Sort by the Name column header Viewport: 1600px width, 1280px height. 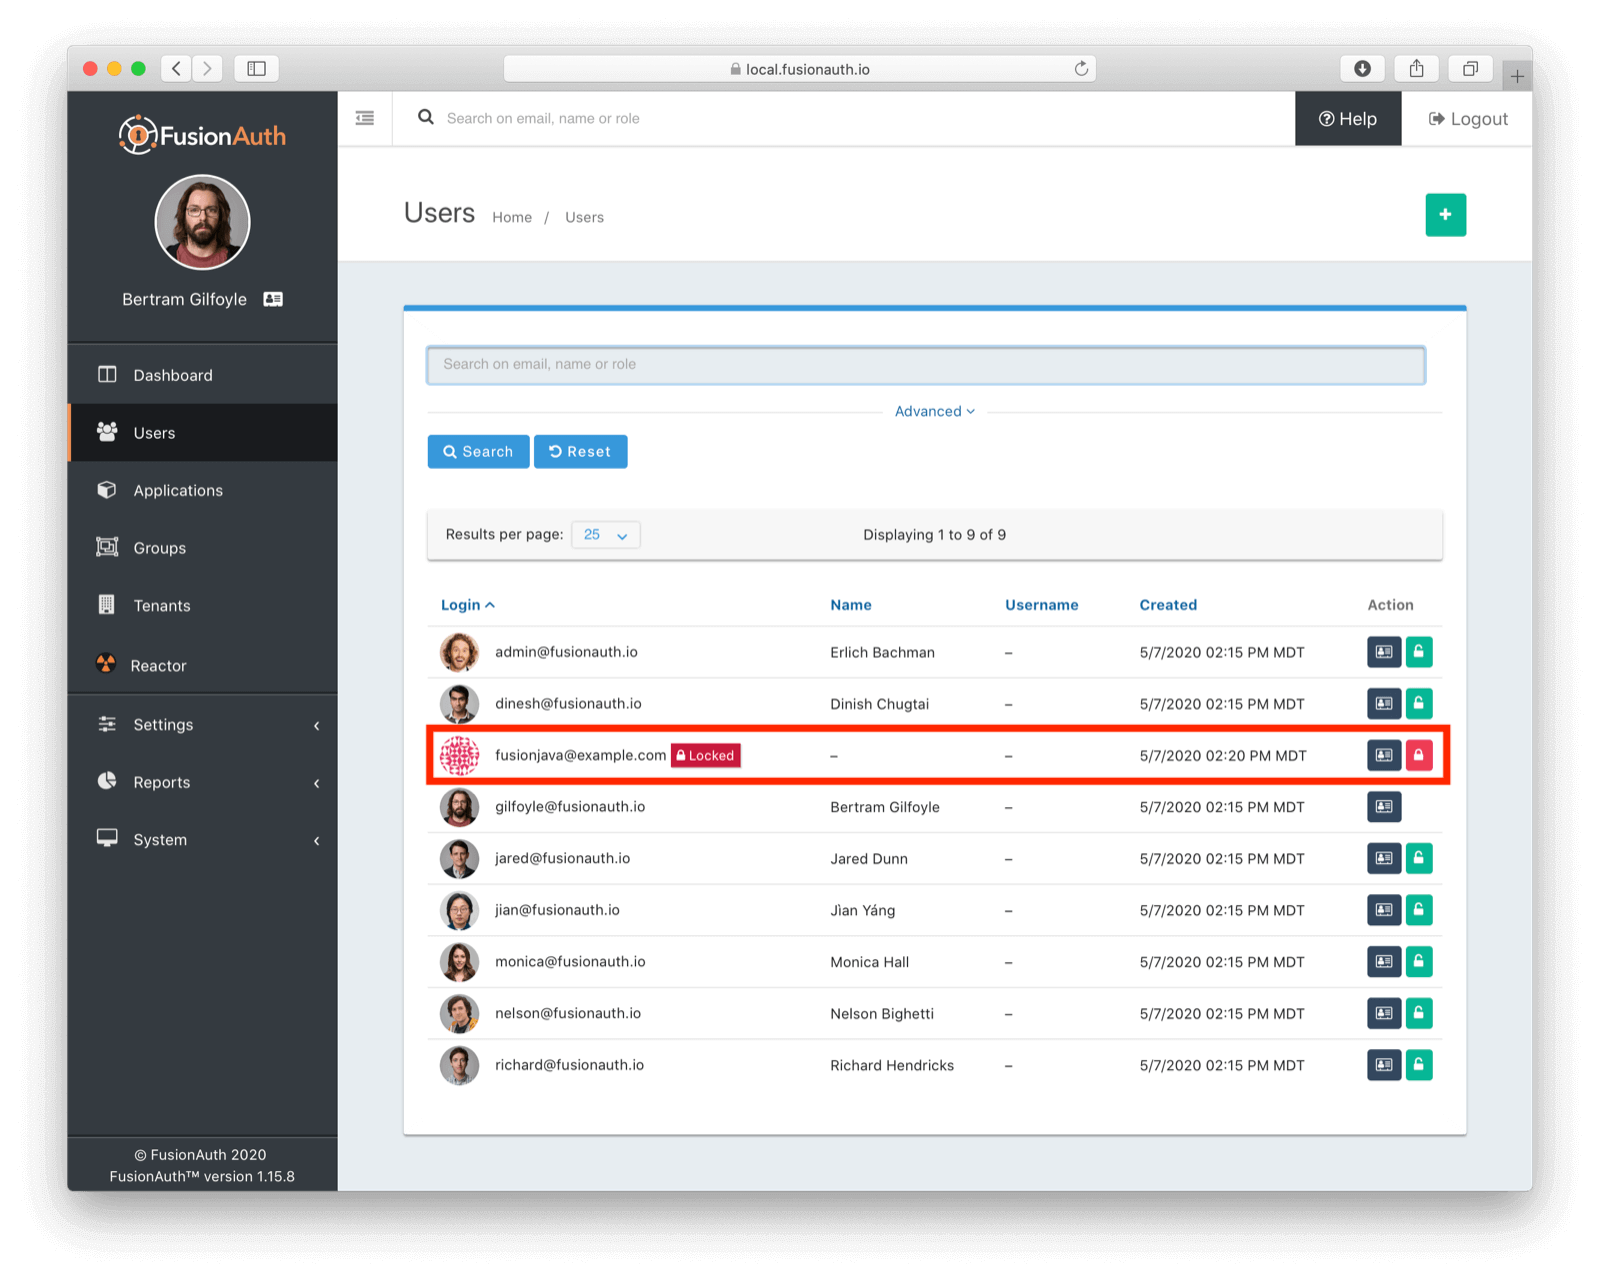(851, 605)
